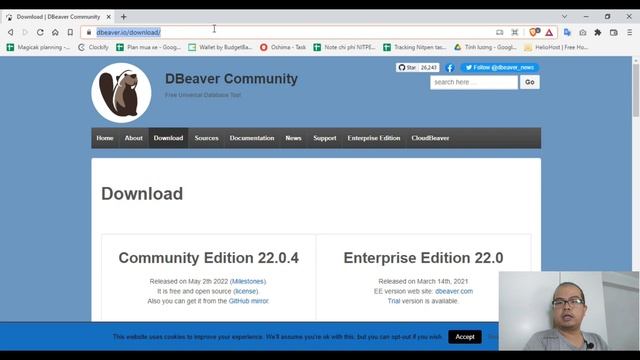Click the camera extension icon

click(x=583, y=32)
